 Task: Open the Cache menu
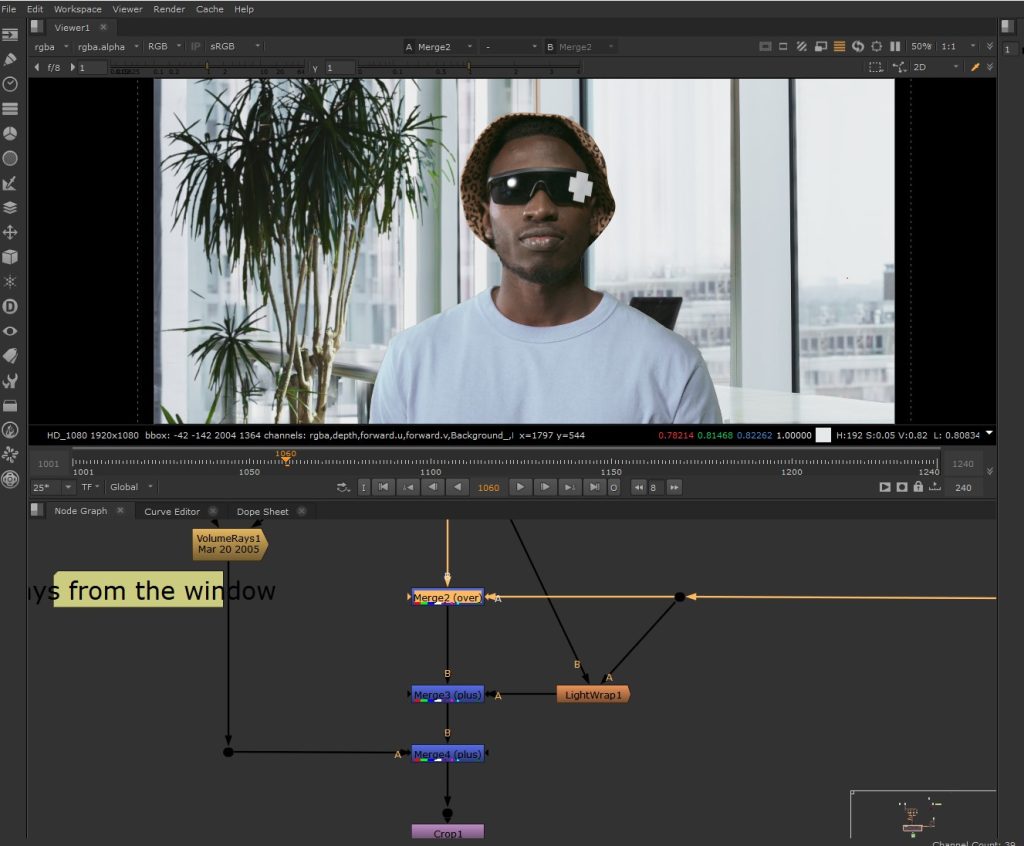coord(210,9)
